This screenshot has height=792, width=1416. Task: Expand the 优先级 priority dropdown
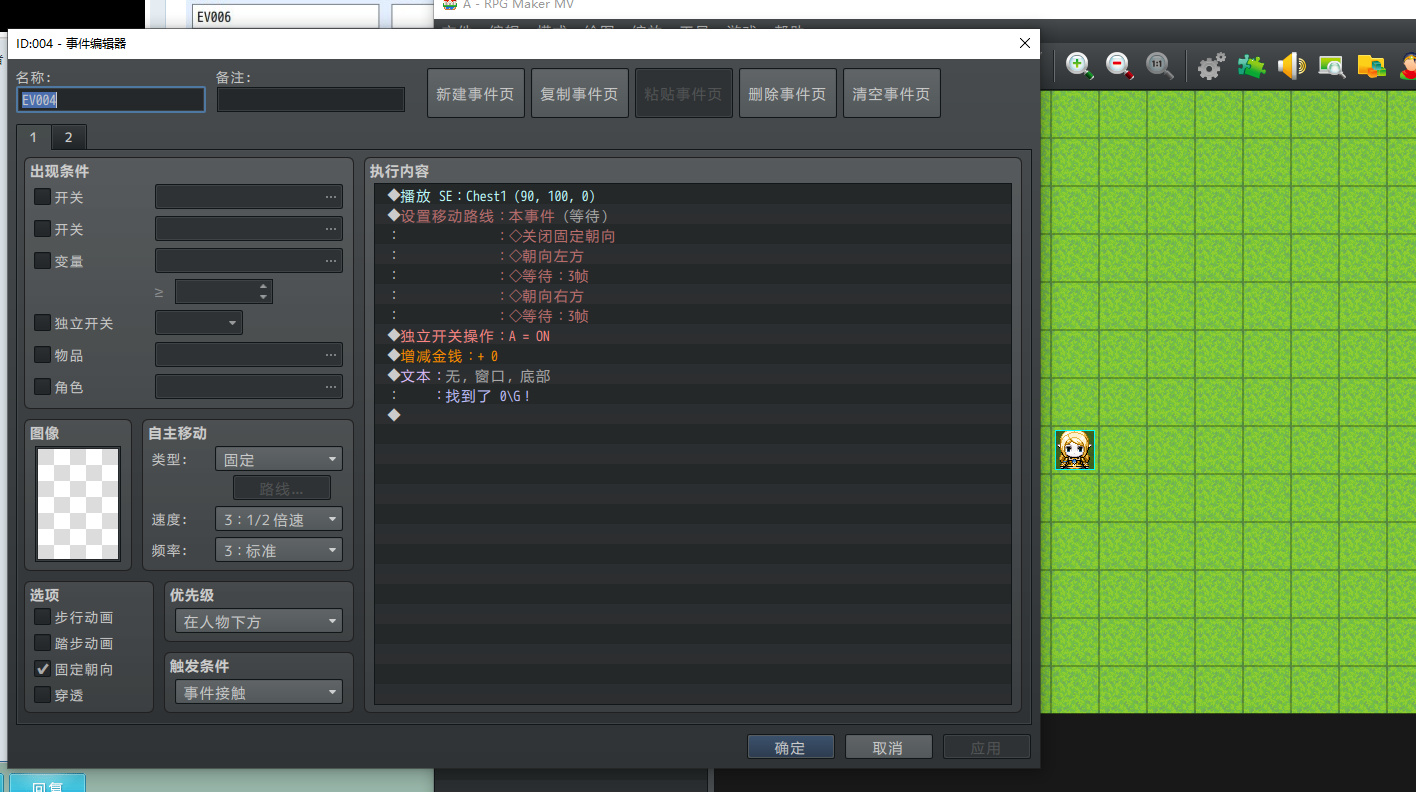click(259, 621)
